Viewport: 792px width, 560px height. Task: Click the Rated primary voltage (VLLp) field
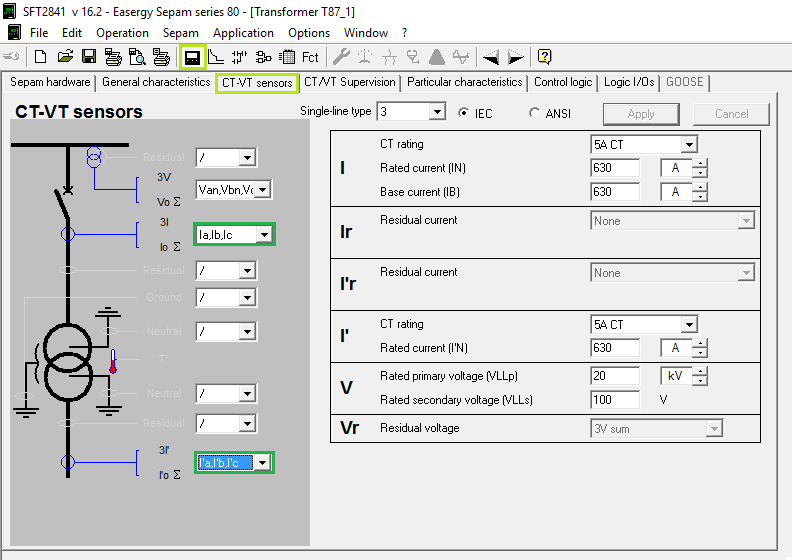tap(615, 376)
